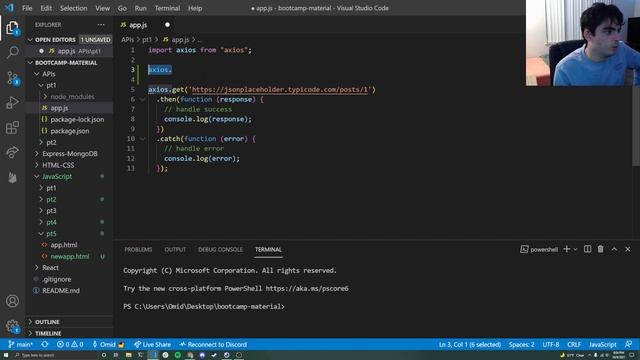Image resolution: width=640 pixels, height=360 pixels.
Task: Expand the Express-MongoDB folder
Action: (x=69, y=154)
